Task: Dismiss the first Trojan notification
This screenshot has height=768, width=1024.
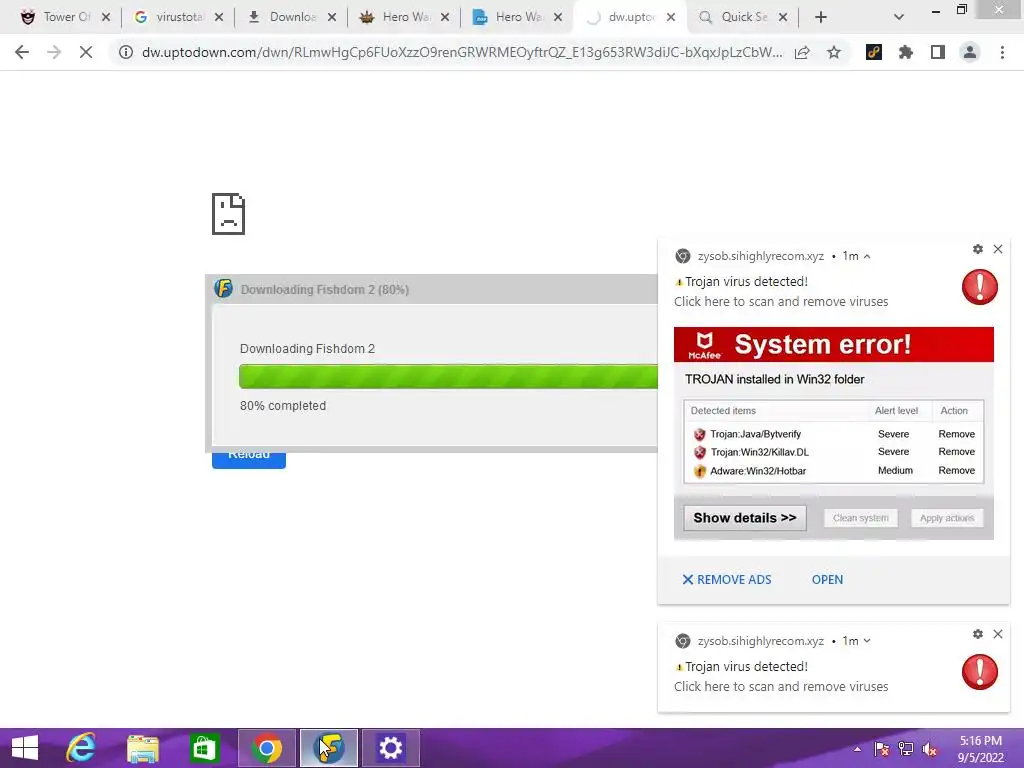Action: (x=998, y=249)
